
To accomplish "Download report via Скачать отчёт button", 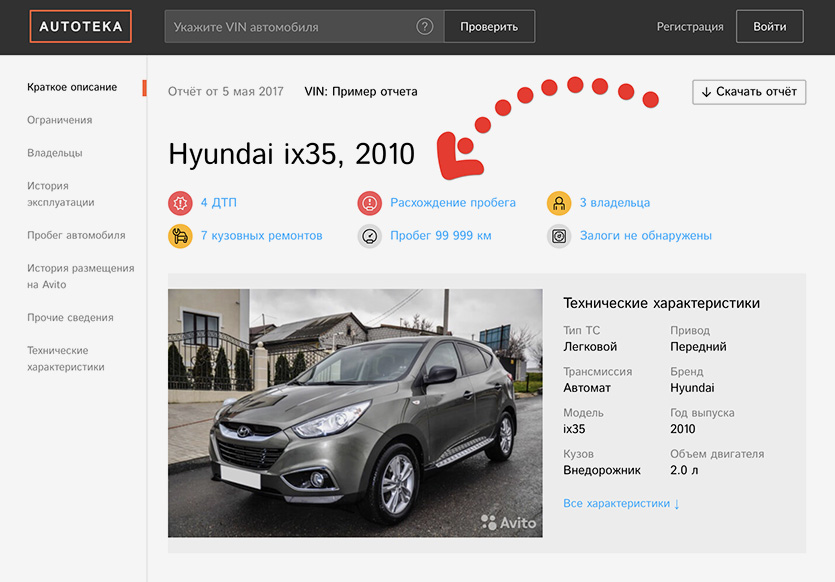I will (749, 92).
